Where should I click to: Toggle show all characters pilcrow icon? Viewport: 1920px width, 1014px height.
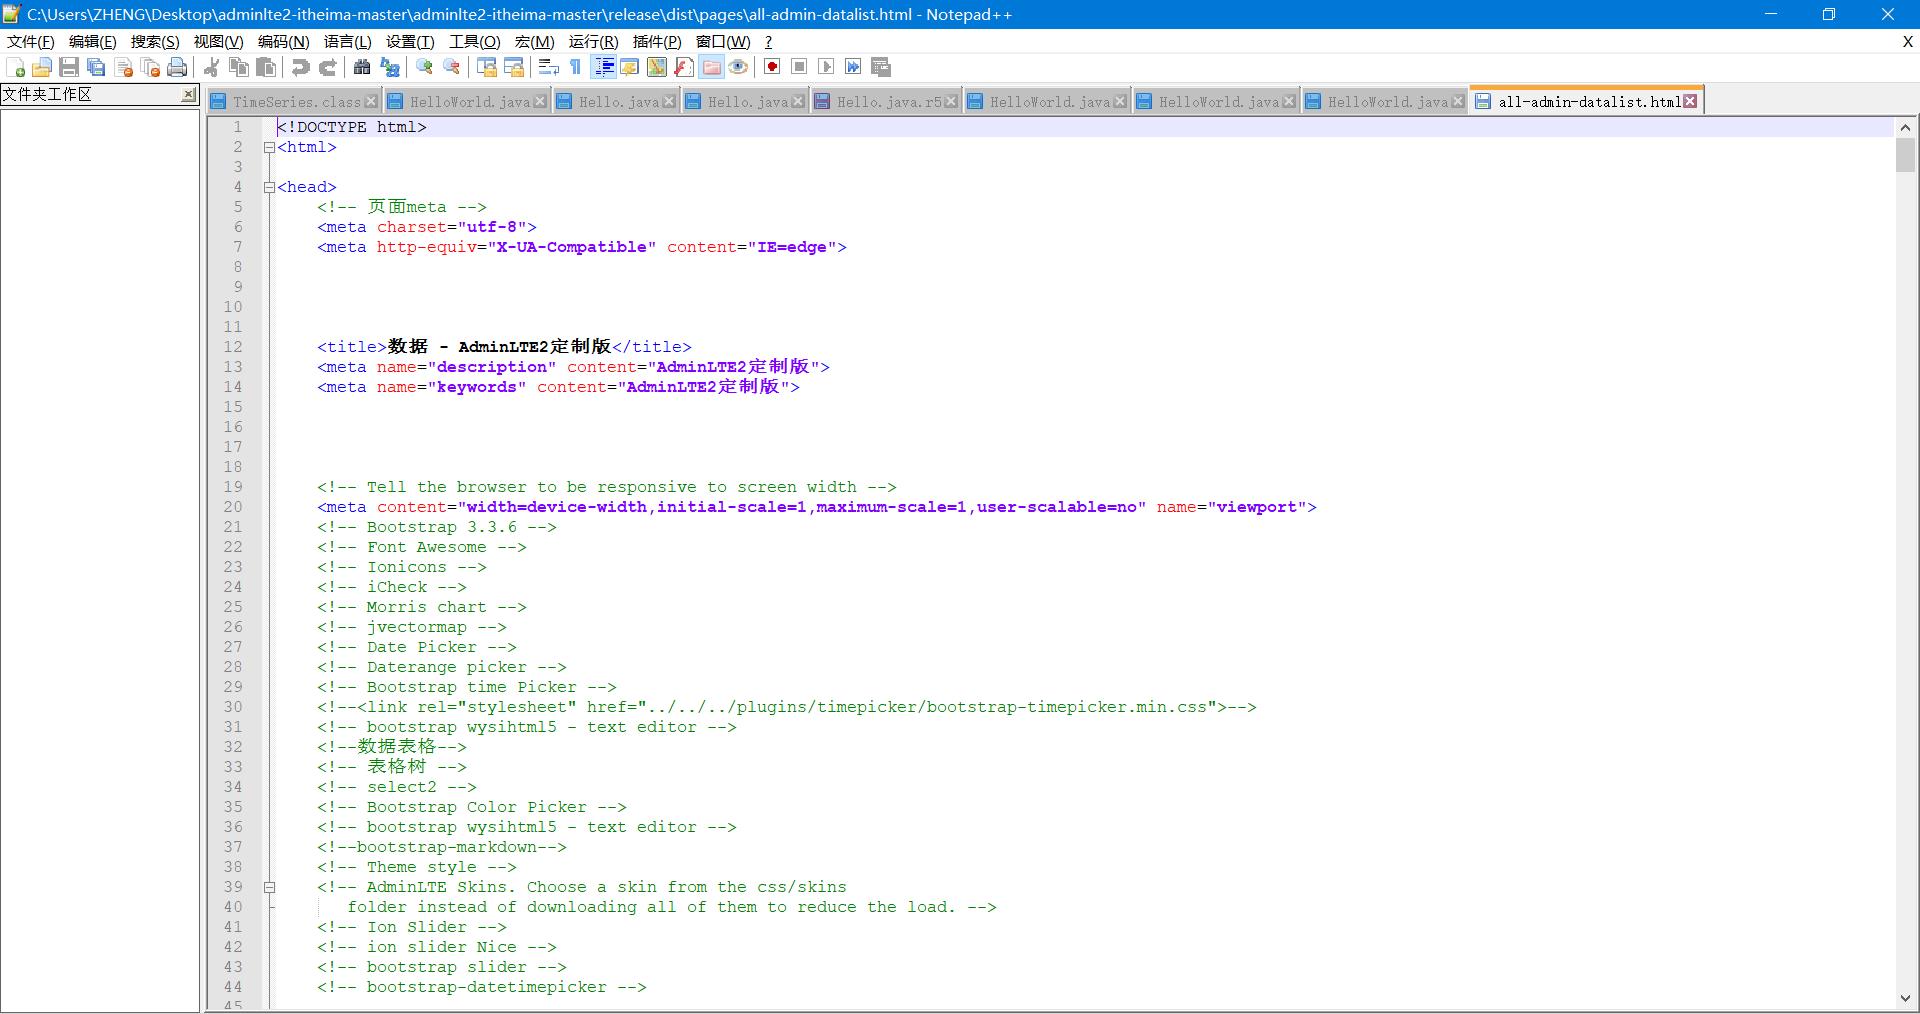point(575,67)
